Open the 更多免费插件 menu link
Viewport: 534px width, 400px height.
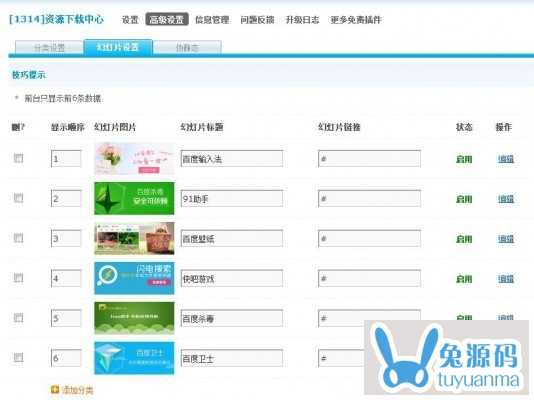[x=356, y=20]
